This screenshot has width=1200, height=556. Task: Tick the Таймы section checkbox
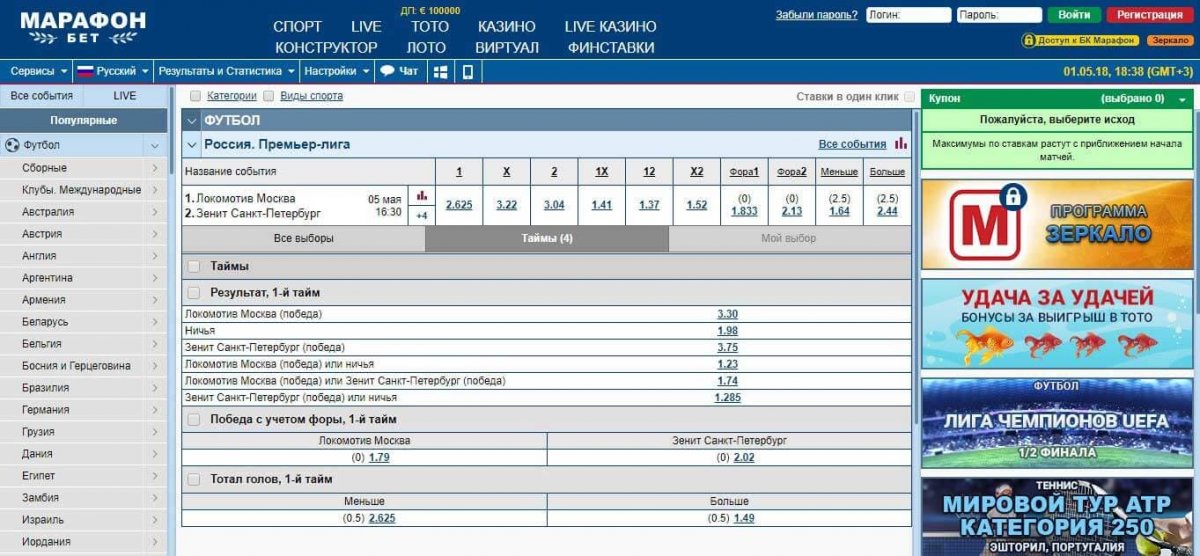[x=194, y=267]
